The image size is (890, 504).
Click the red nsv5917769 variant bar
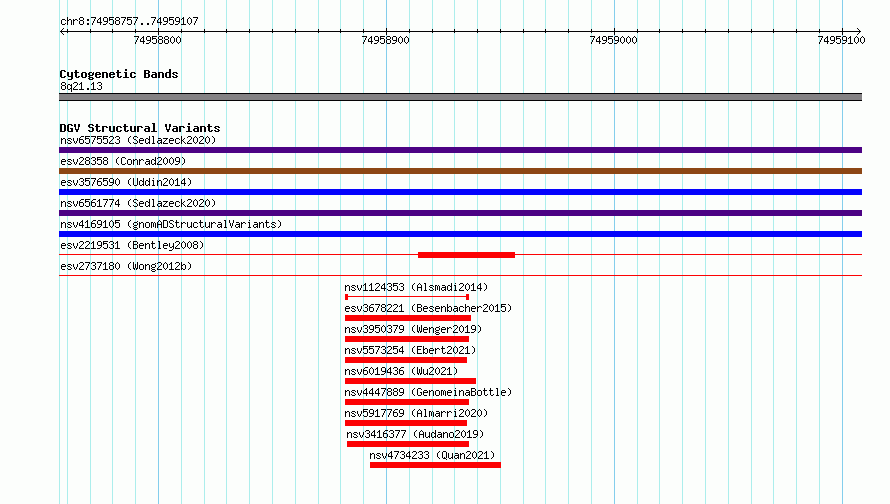(406, 423)
